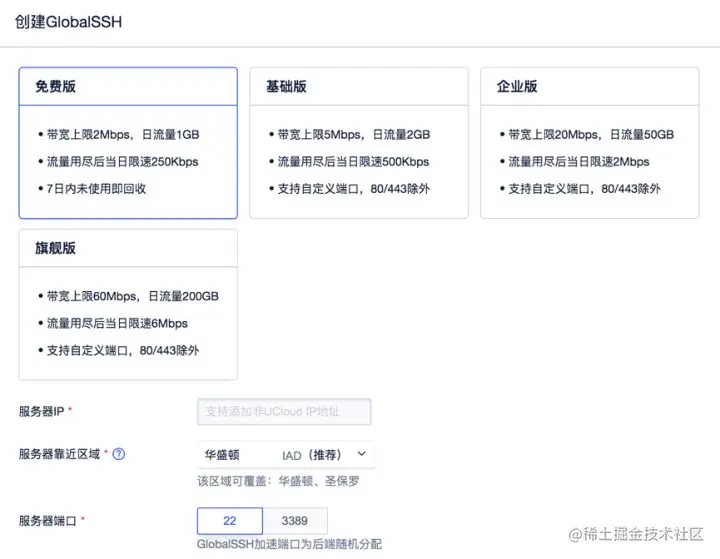Viewport: 720px width, 559px height.
Task: Open the 华盛顿 IAD region dropdown
Action: (x=287, y=455)
